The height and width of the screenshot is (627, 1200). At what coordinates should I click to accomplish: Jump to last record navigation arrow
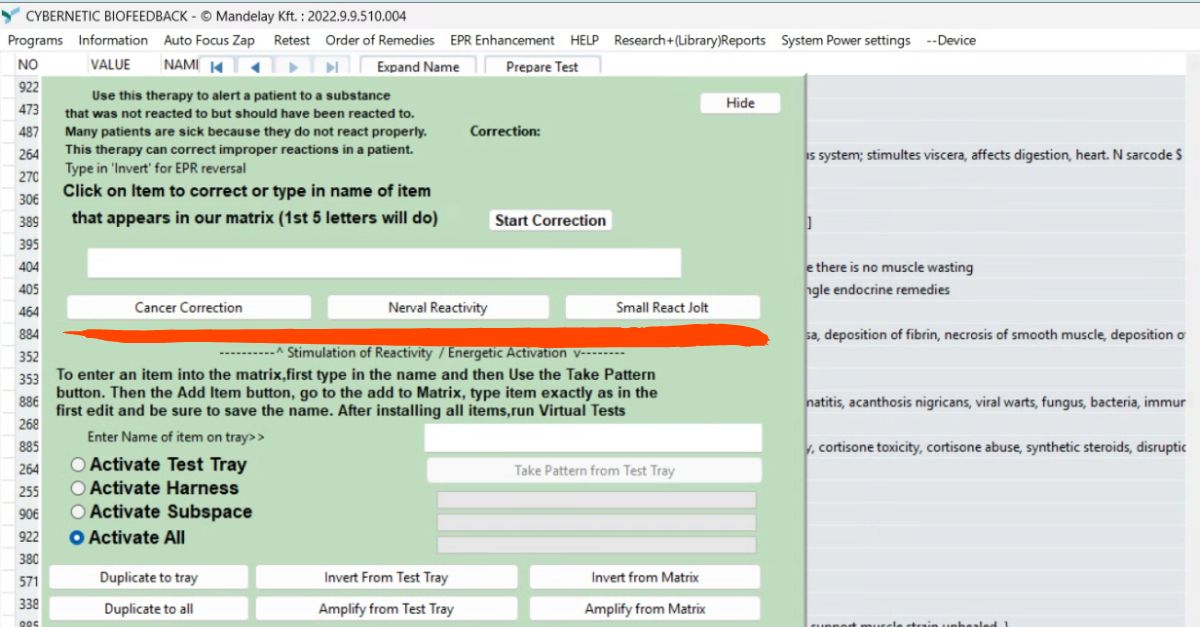tap(332, 67)
